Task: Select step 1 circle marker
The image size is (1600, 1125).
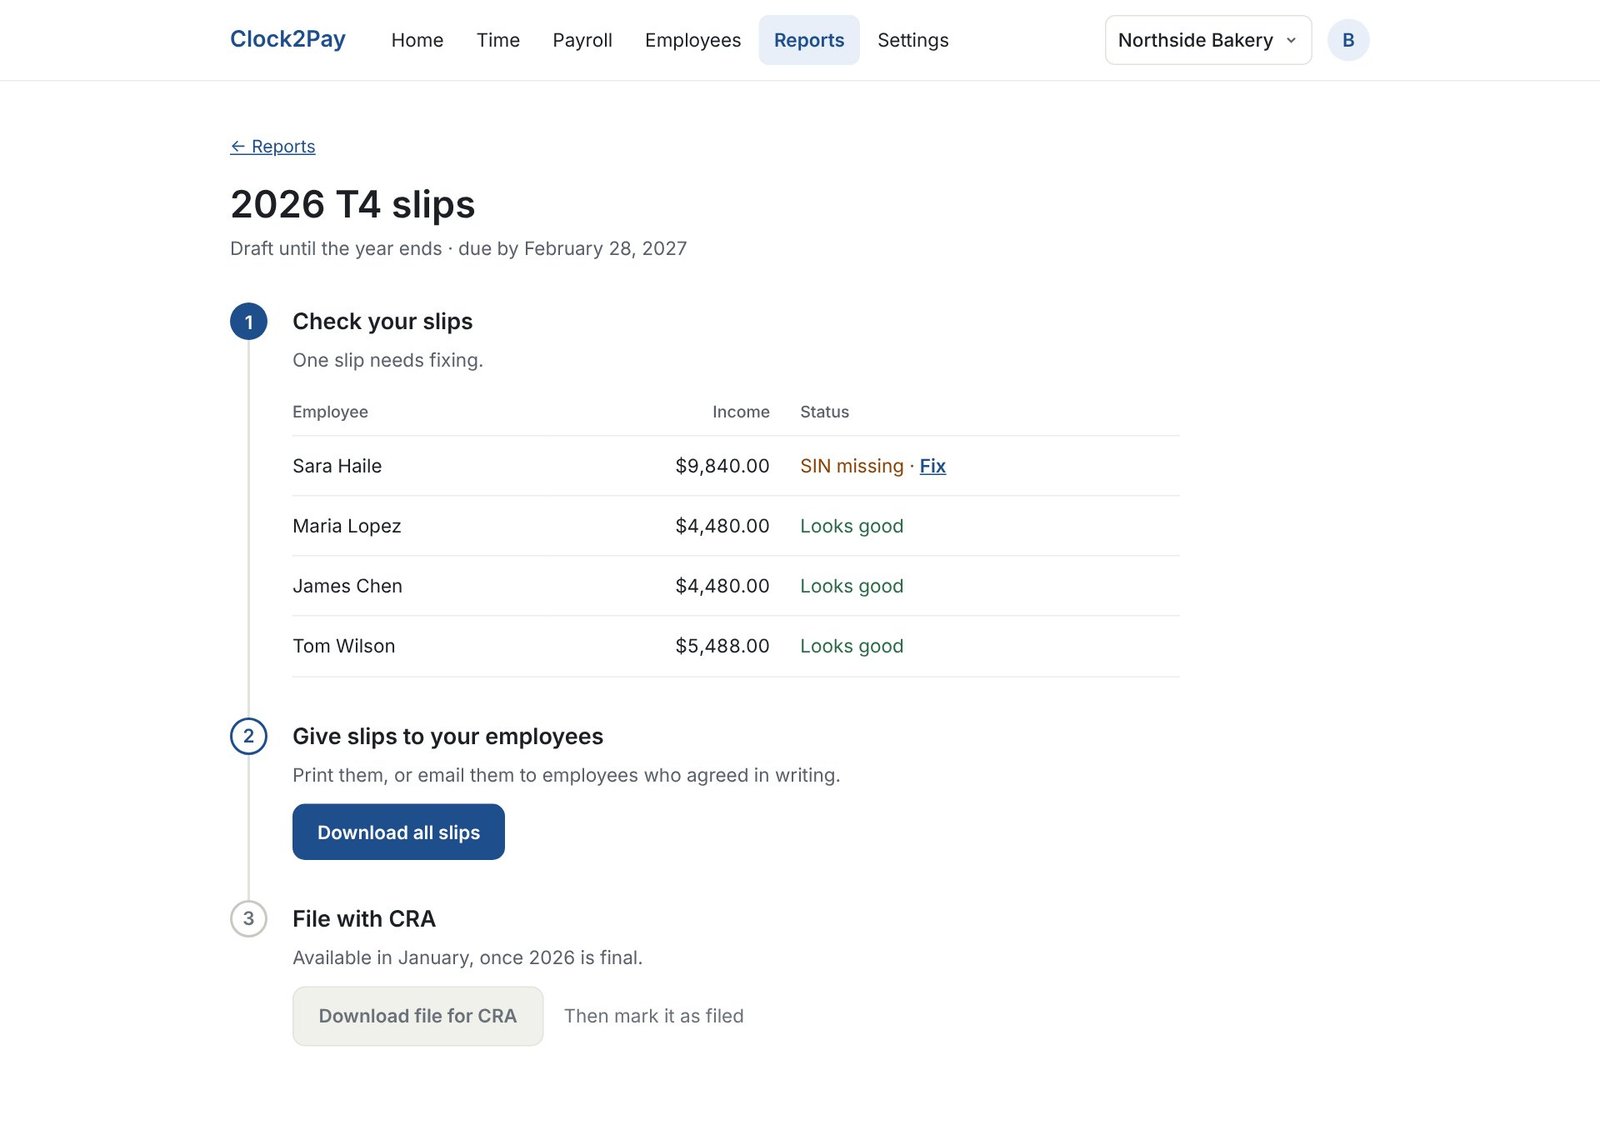Action: click(x=249, y=322)
